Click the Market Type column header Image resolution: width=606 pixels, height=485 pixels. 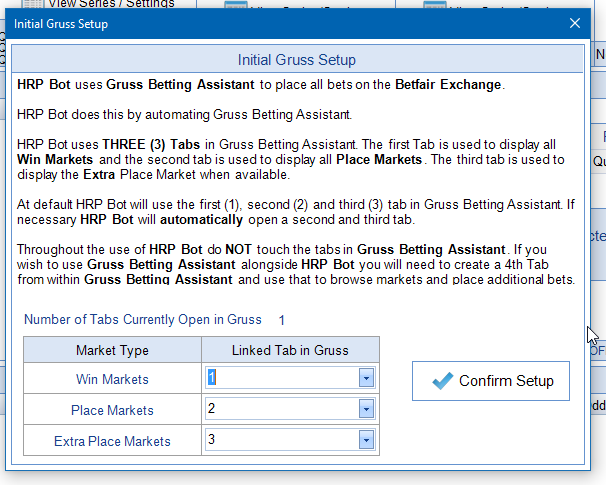pos(112,350)
